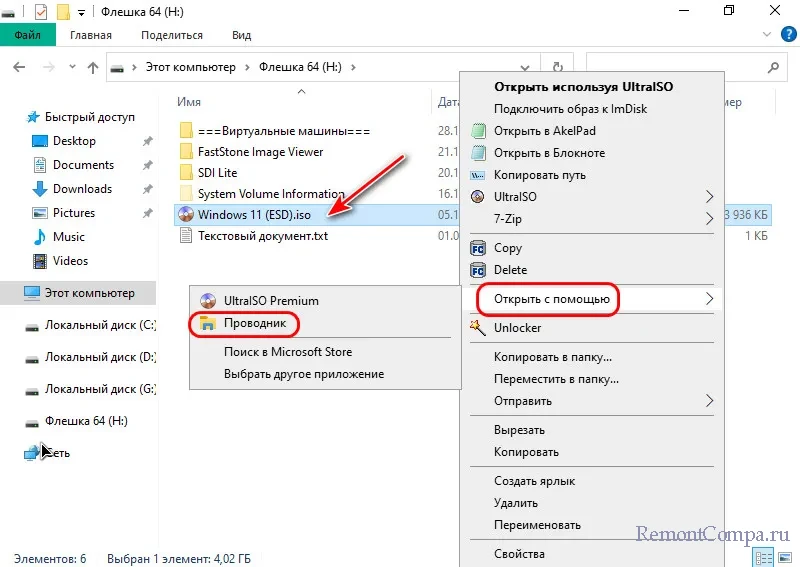800x567 pixels.
Task: Click the SDI Lite folder icon
Action: coord(186,172)
